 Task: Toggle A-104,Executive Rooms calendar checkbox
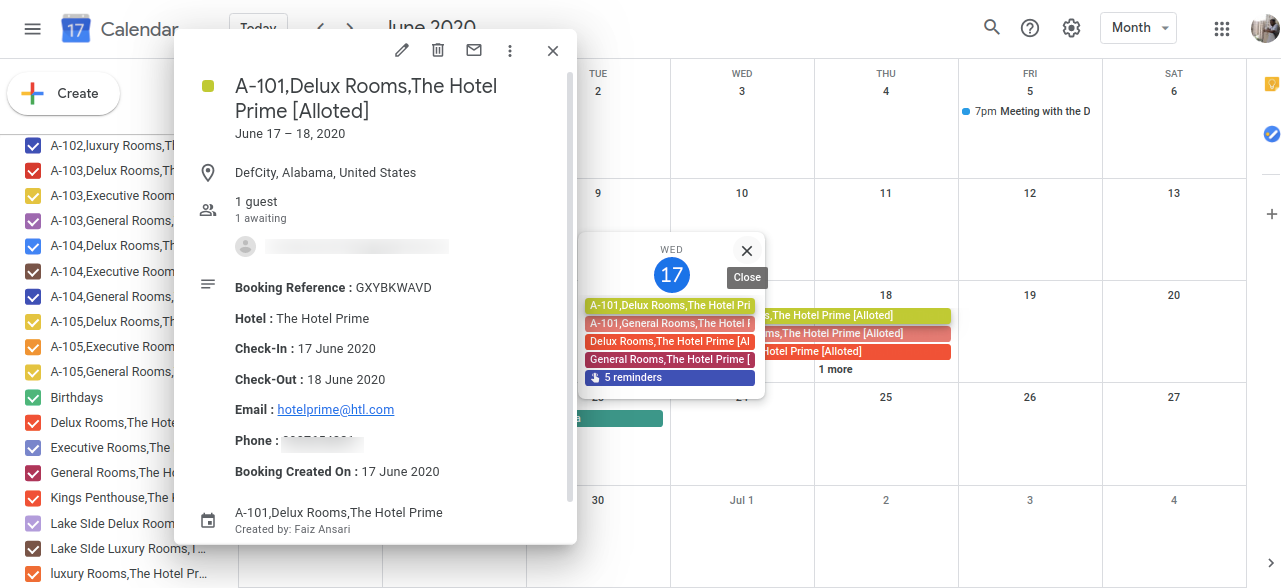point(33,272)
